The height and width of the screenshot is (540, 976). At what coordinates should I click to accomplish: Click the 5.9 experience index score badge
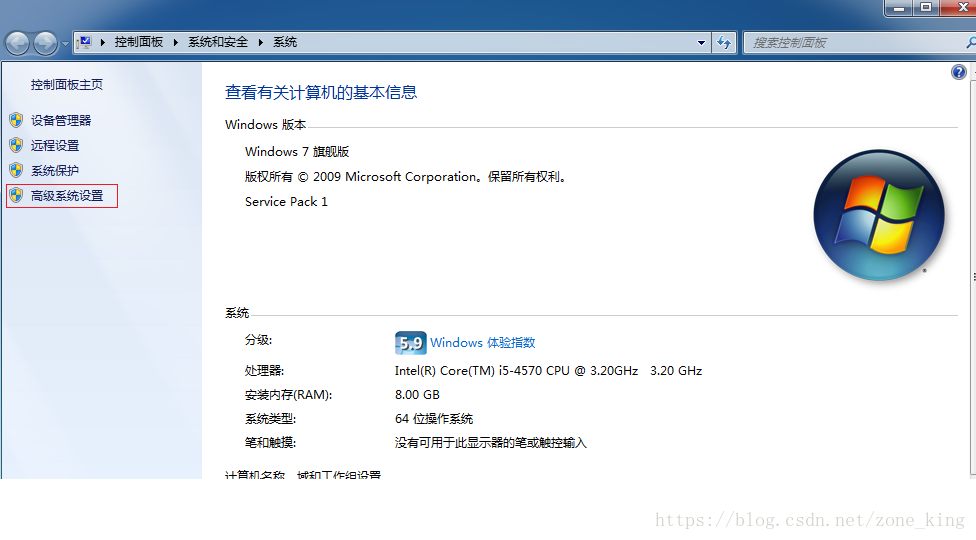tap(410, 343)
